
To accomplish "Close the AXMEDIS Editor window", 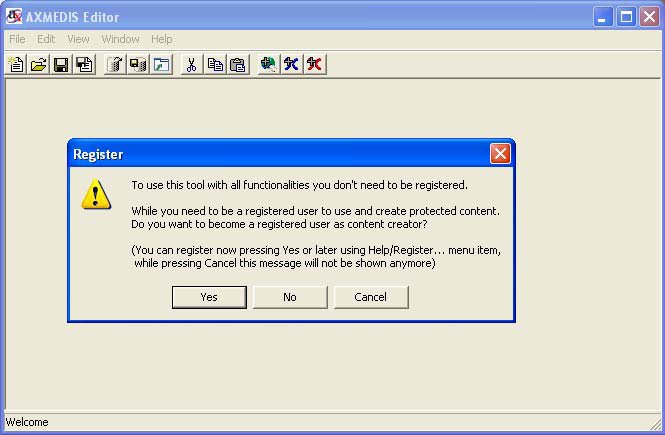I will pyautogui.click(x=649, y=17).
